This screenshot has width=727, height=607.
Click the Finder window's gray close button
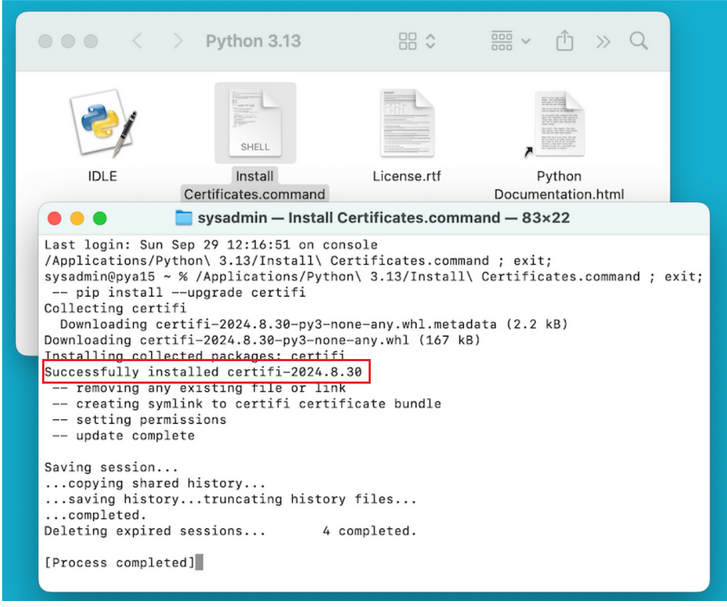click(45, 41)
